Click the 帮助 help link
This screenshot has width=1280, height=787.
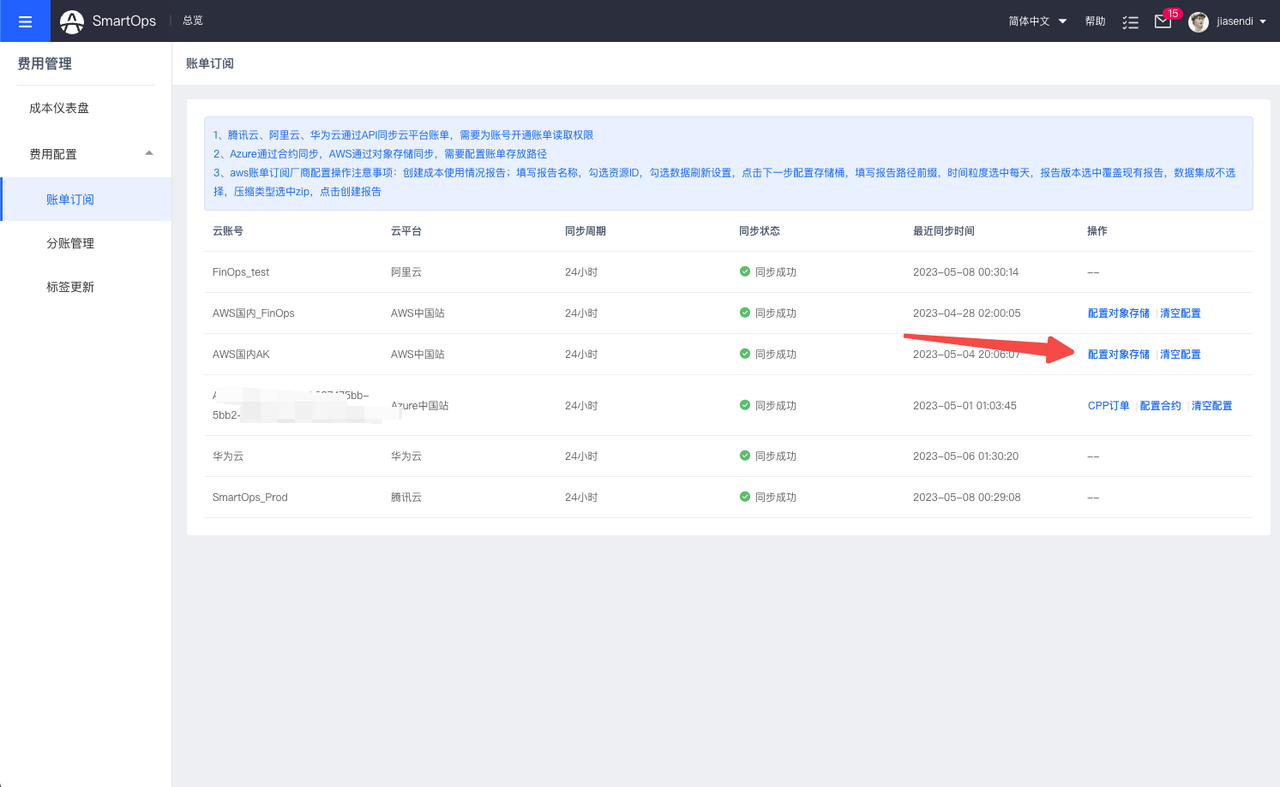[1095, 21]
